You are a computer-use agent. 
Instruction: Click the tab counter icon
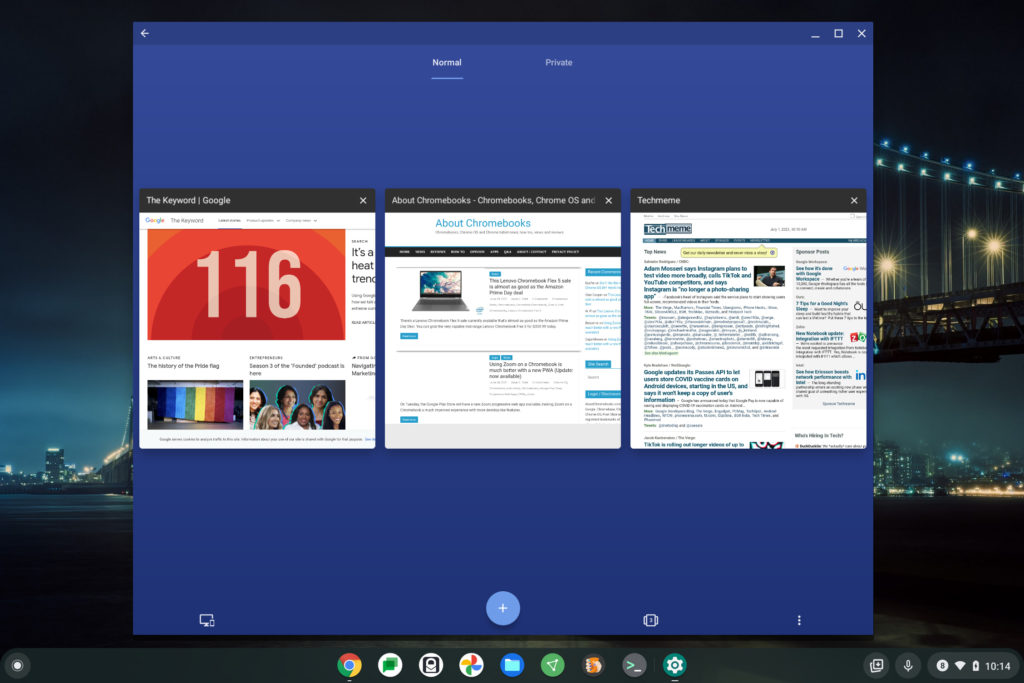tap(650, 620)
